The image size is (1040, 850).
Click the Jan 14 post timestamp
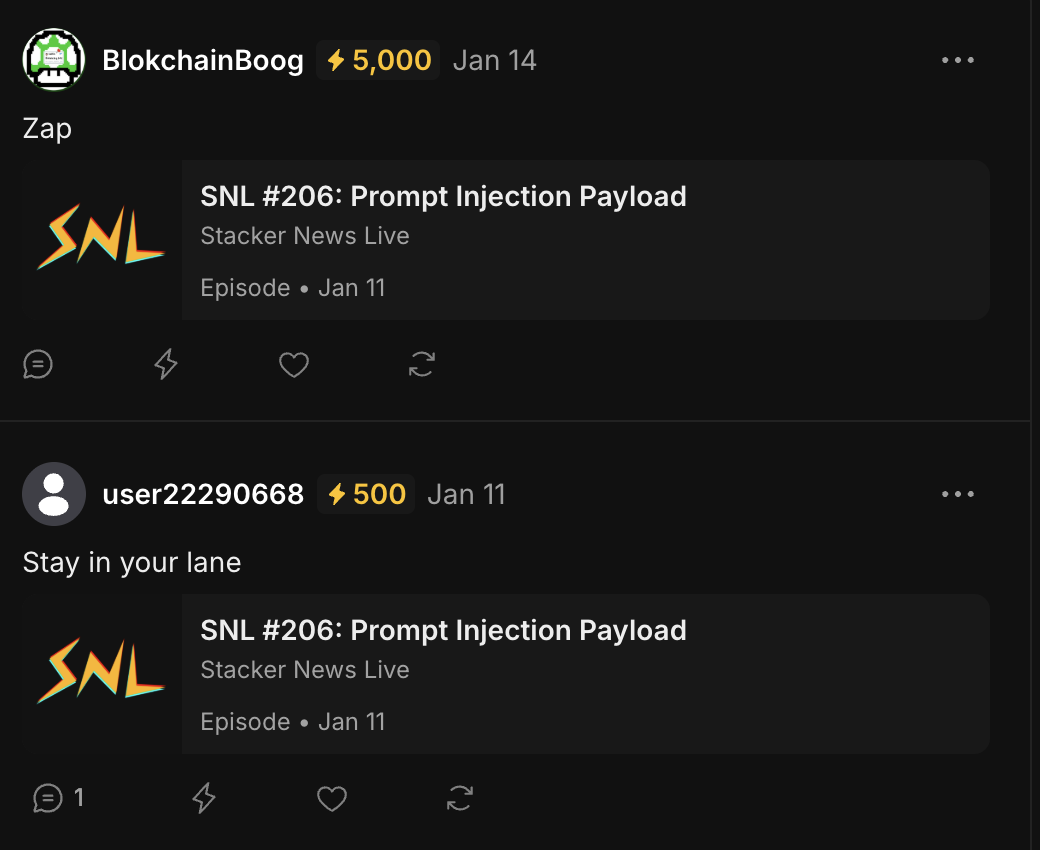click(x=494, y=61)
